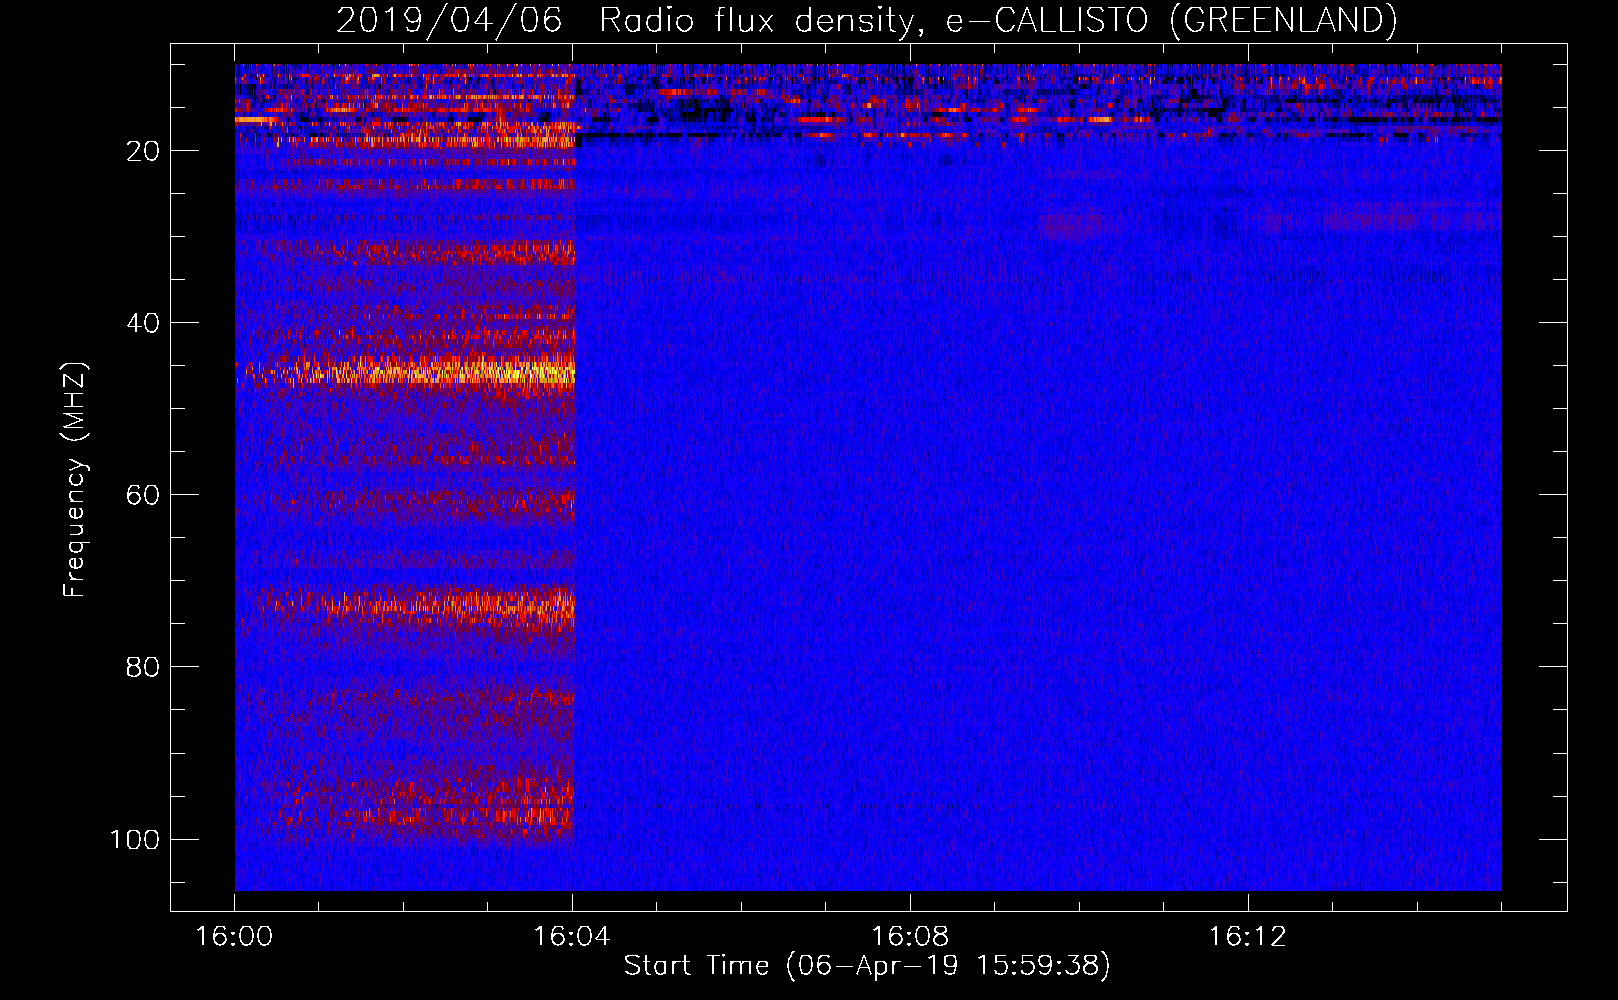Click the bright yellow emission band near 46 MHz
The height and width of the screenshot is (1000, 1618).
[405, 372]
